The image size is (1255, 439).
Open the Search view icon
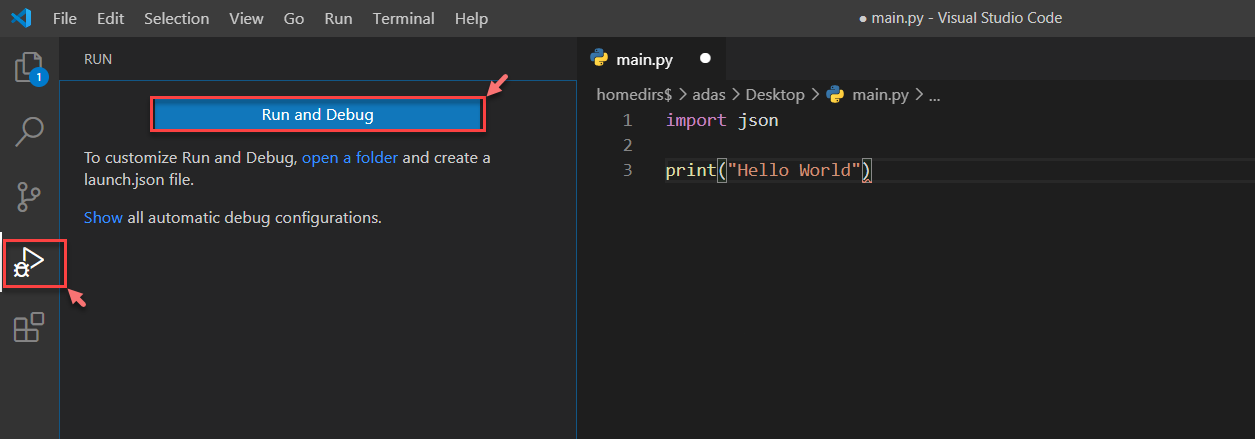click(29, 130)
